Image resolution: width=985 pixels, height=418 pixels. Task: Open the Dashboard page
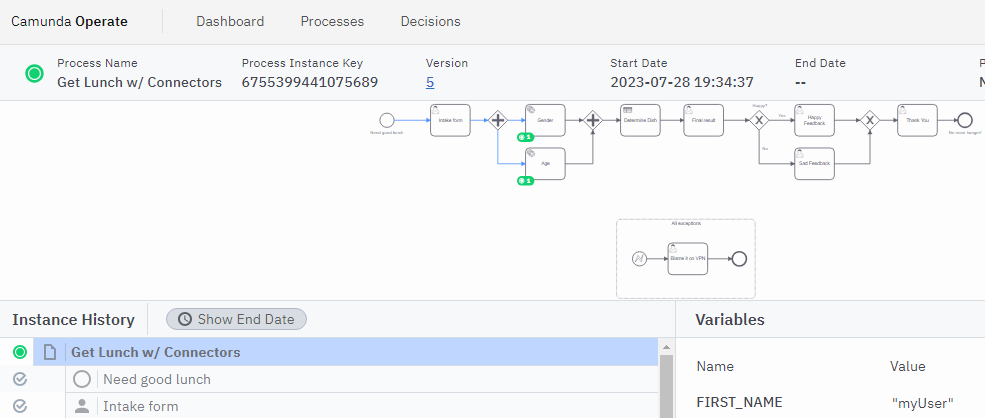click(x=230, y=21)
